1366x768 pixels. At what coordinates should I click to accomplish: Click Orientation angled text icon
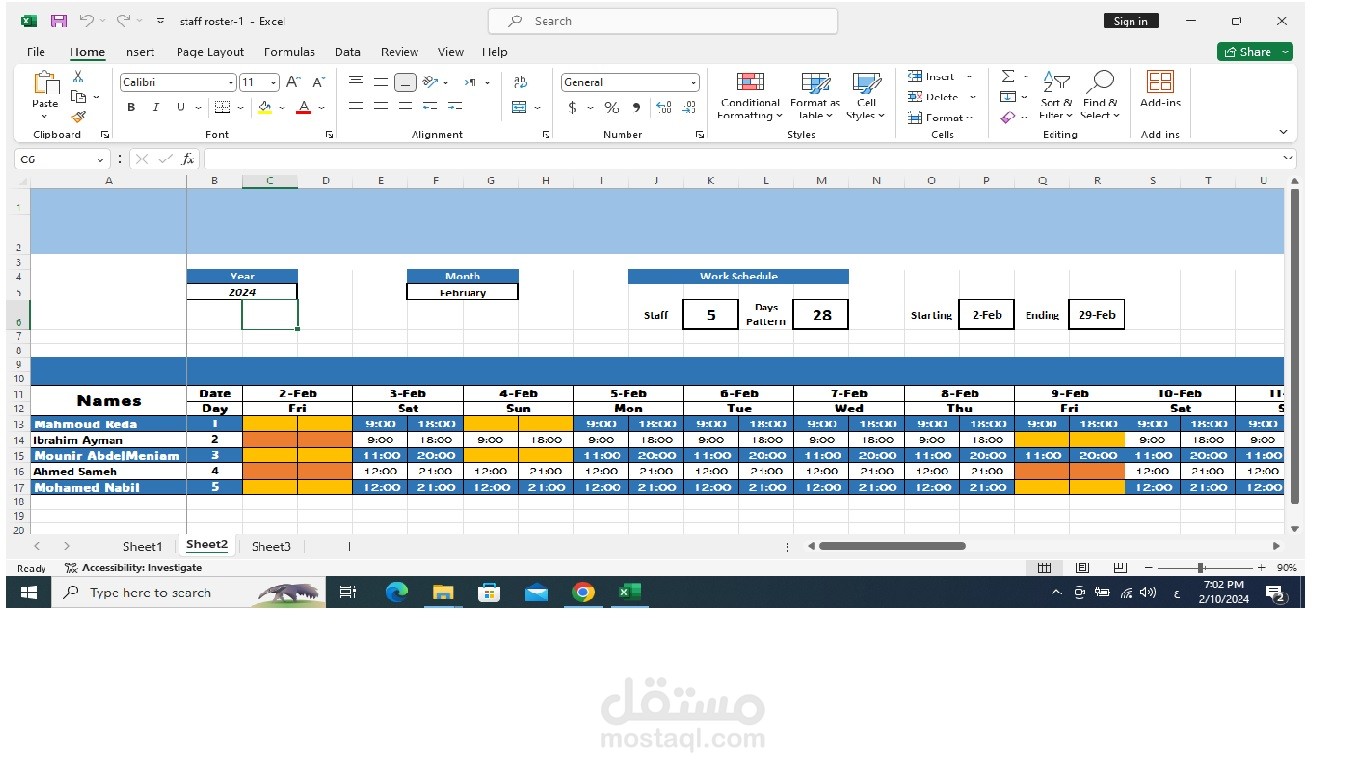point(430,82)
